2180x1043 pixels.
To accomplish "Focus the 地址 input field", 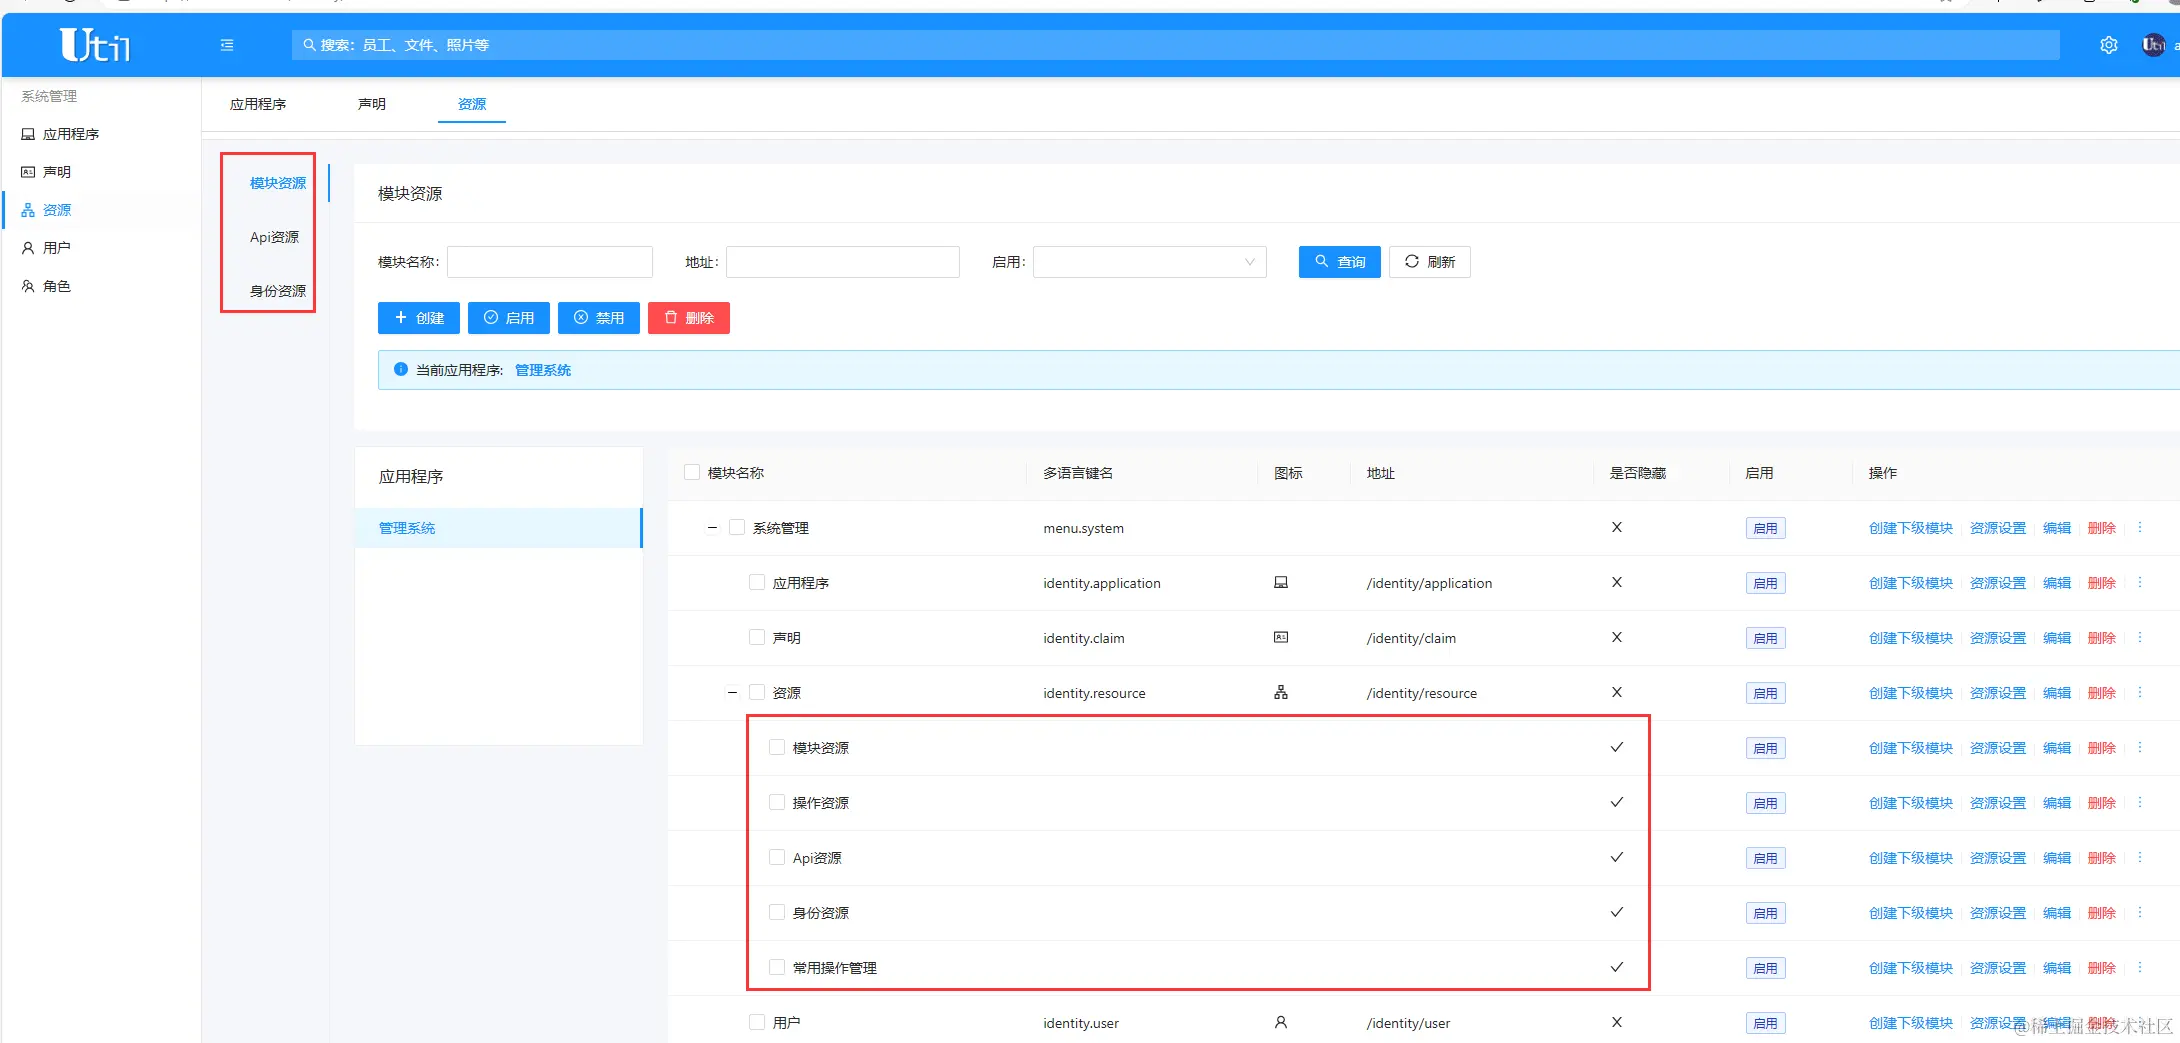I will [843, 262].
